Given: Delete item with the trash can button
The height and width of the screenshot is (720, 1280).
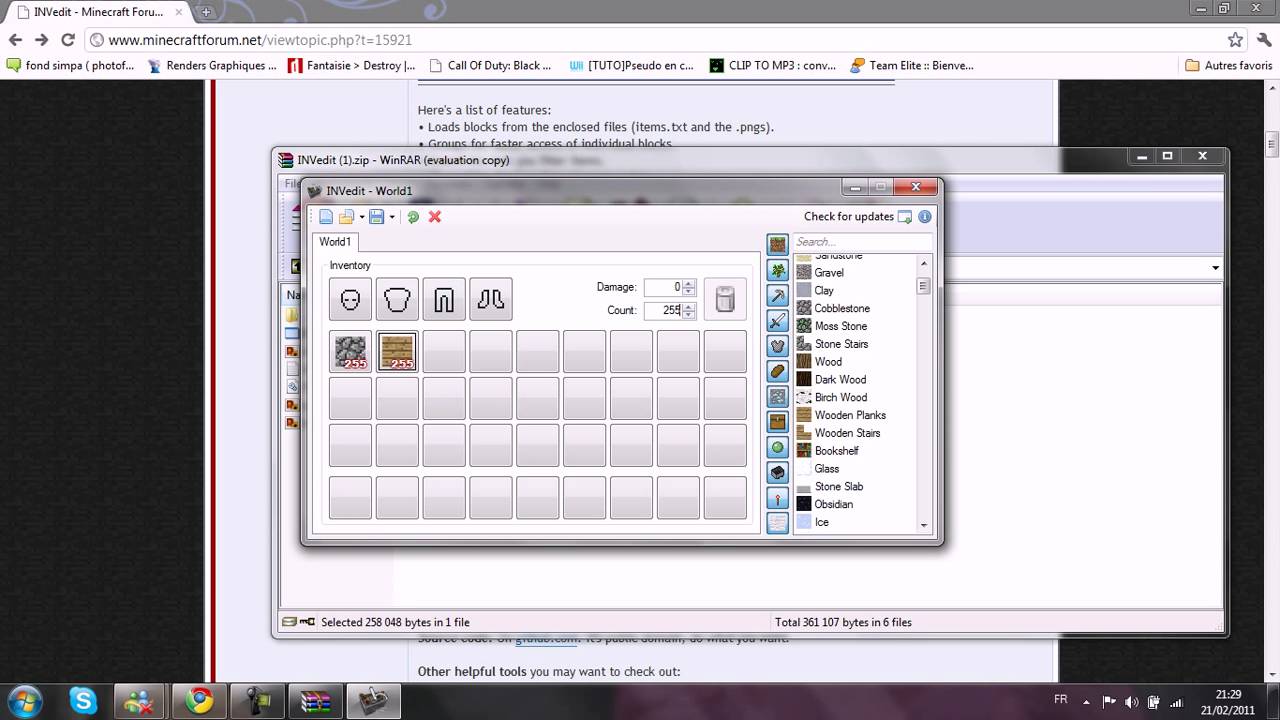Looking at the screenshot, I should (x=725, y=299).
